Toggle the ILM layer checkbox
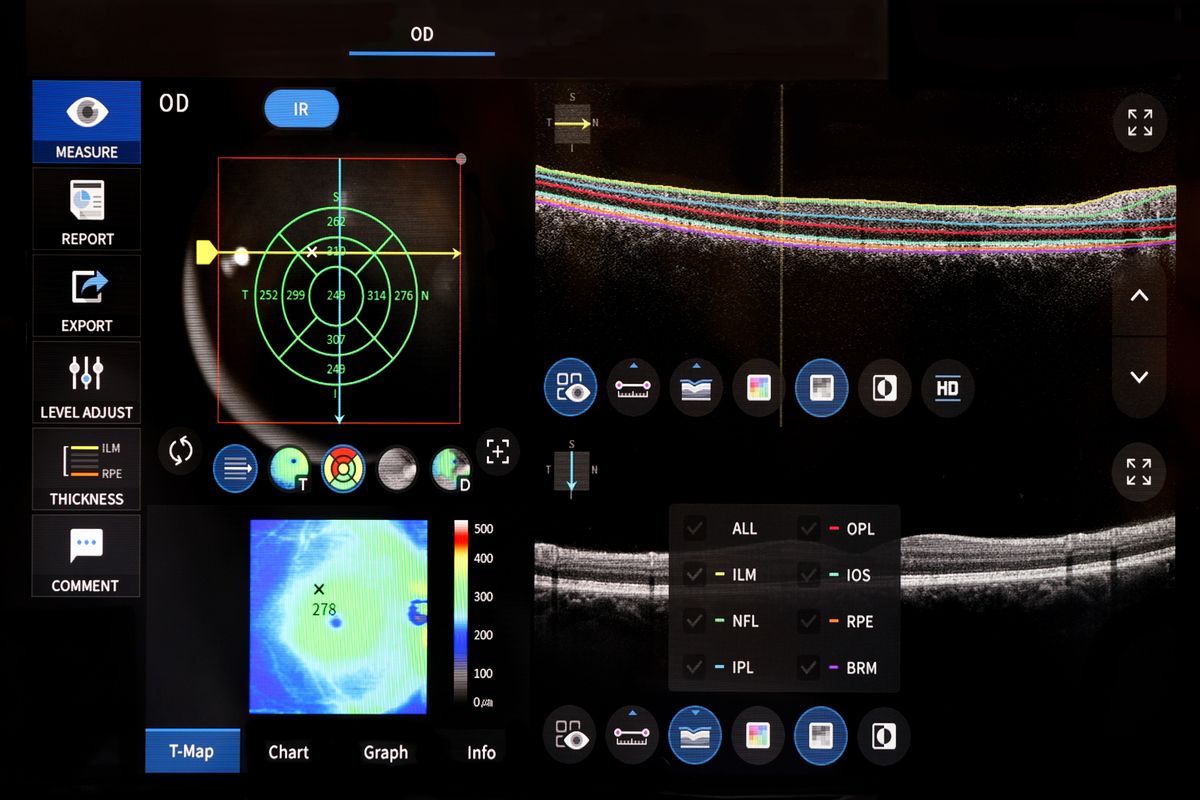The image size is (1200, 800). click(694, 574)
